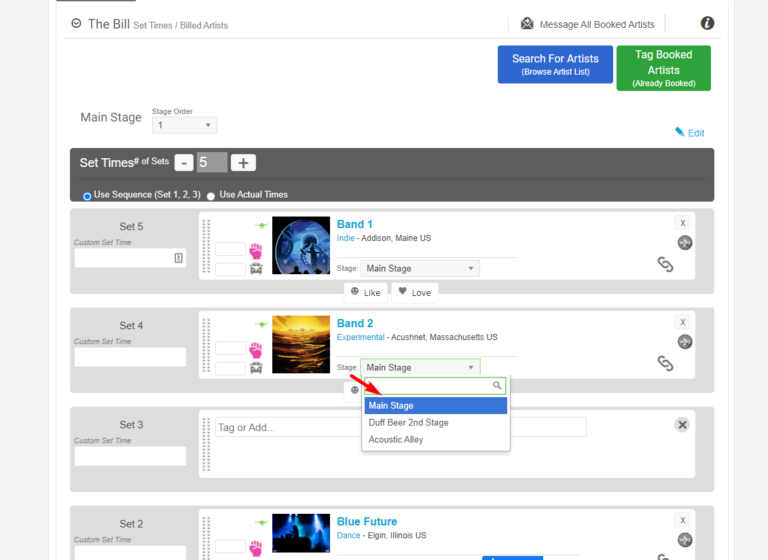Remove Band 1 with X button
The width and height of the screenshot is (768, 560).
click(x=682, y=223)
